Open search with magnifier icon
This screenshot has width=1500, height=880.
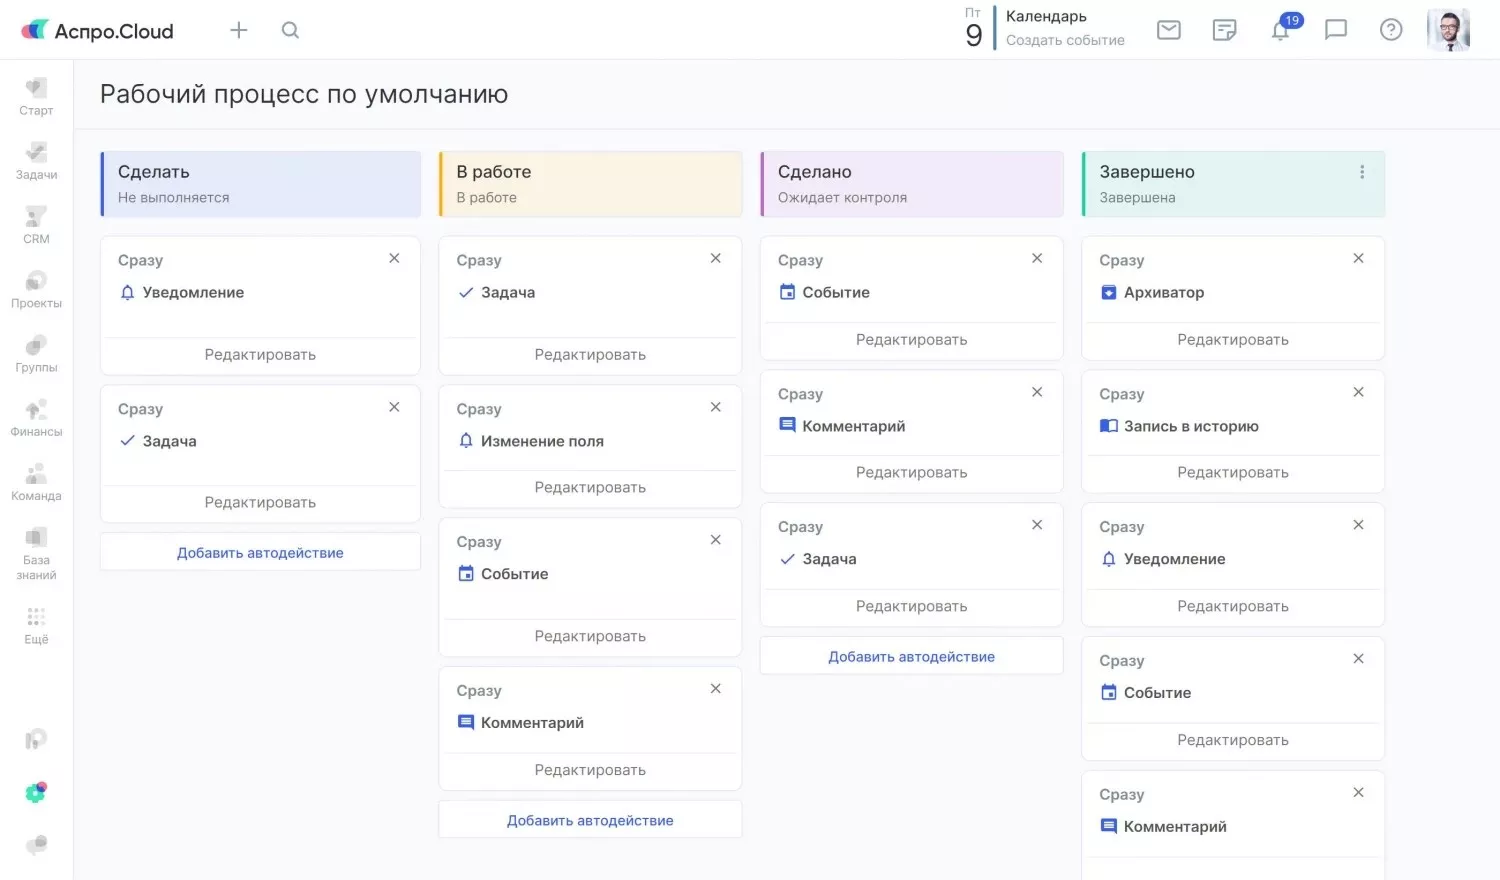click(290, 30)
